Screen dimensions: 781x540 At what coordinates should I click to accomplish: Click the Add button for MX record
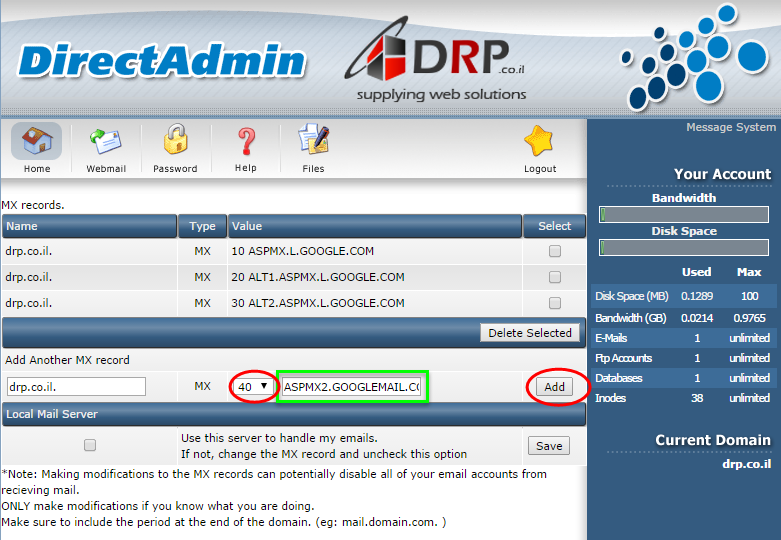tap(554, 387)
